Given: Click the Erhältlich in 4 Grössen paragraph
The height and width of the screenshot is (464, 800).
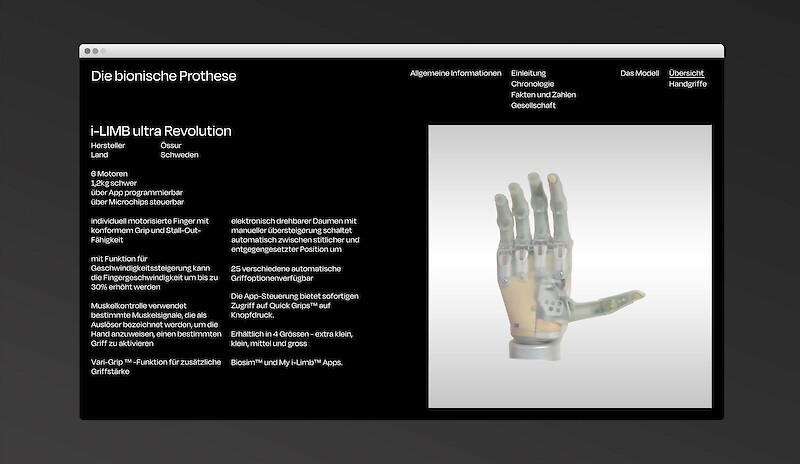Looking at the screenshot, I should tap(292, 338).
